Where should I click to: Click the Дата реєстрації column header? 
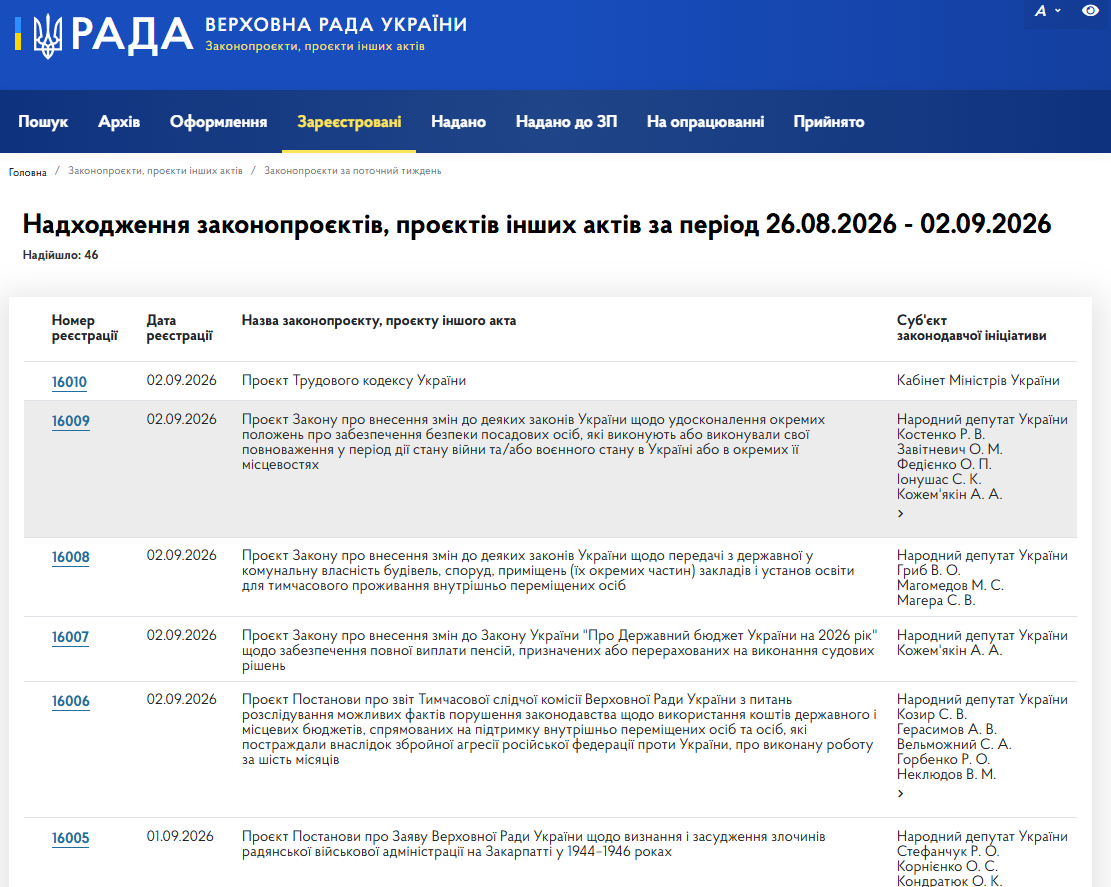point(179,328)
